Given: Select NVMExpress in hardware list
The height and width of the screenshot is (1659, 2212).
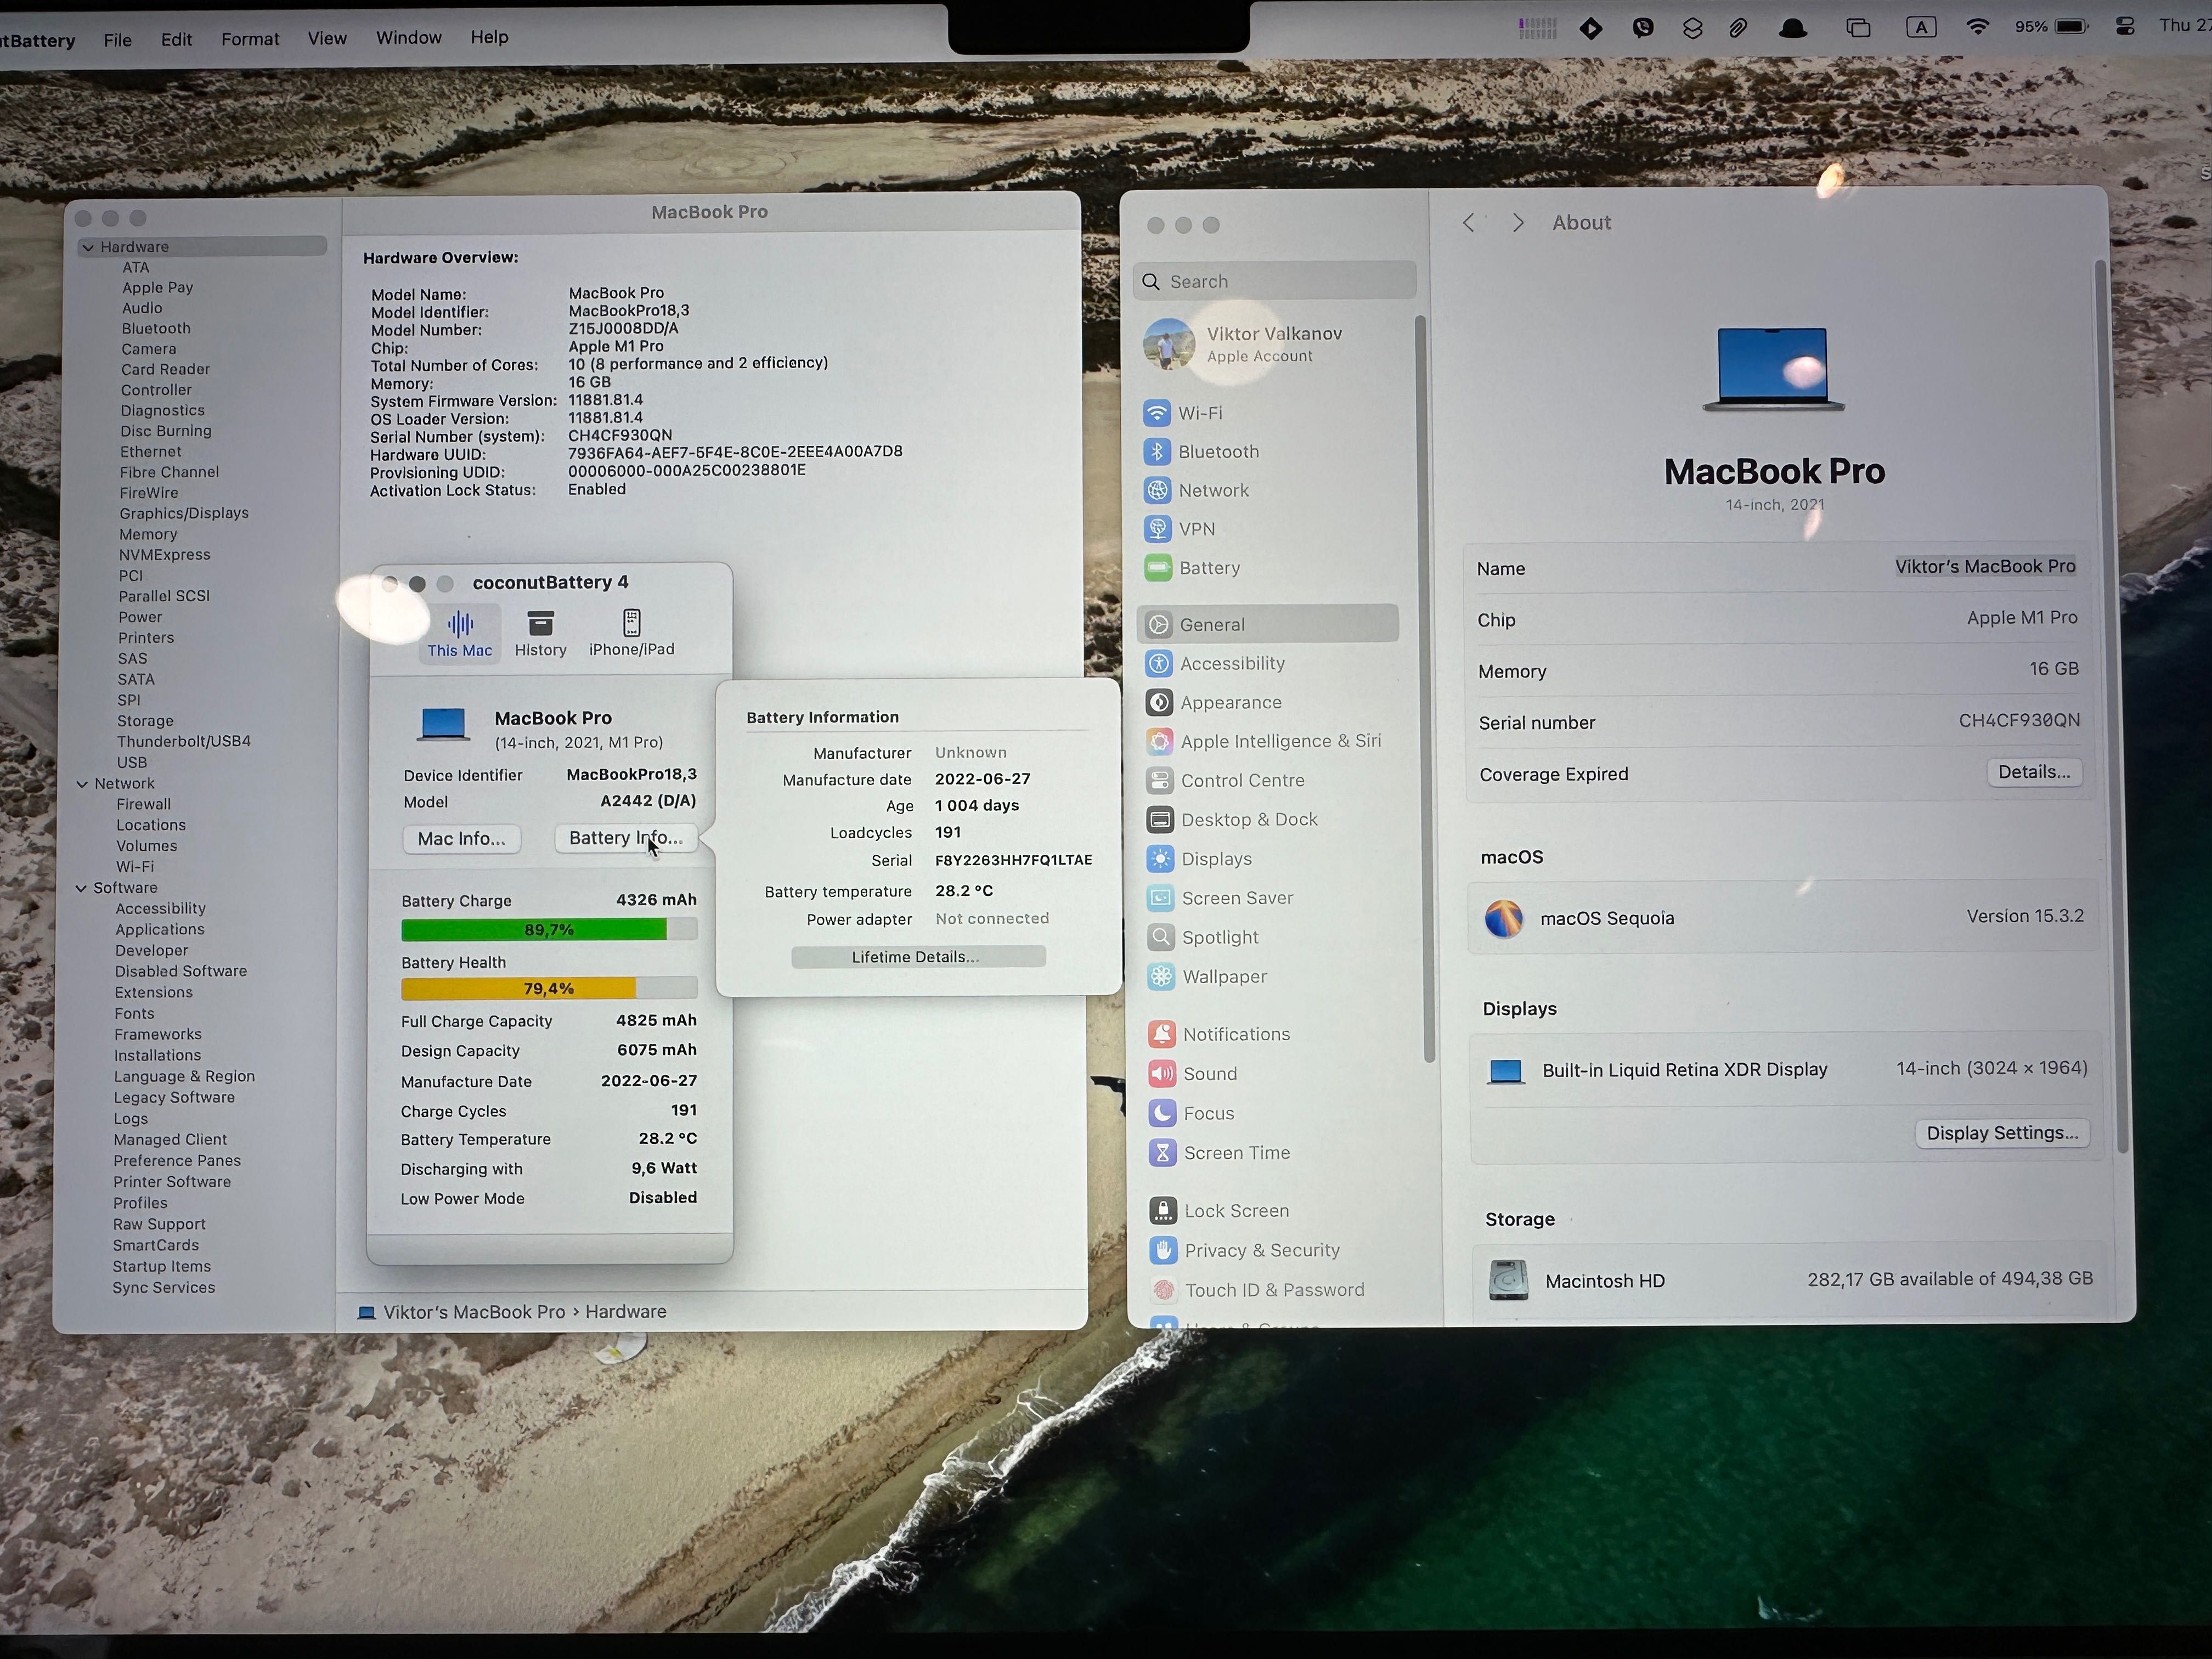Looking at the screenshot, I should pos(164,555).
